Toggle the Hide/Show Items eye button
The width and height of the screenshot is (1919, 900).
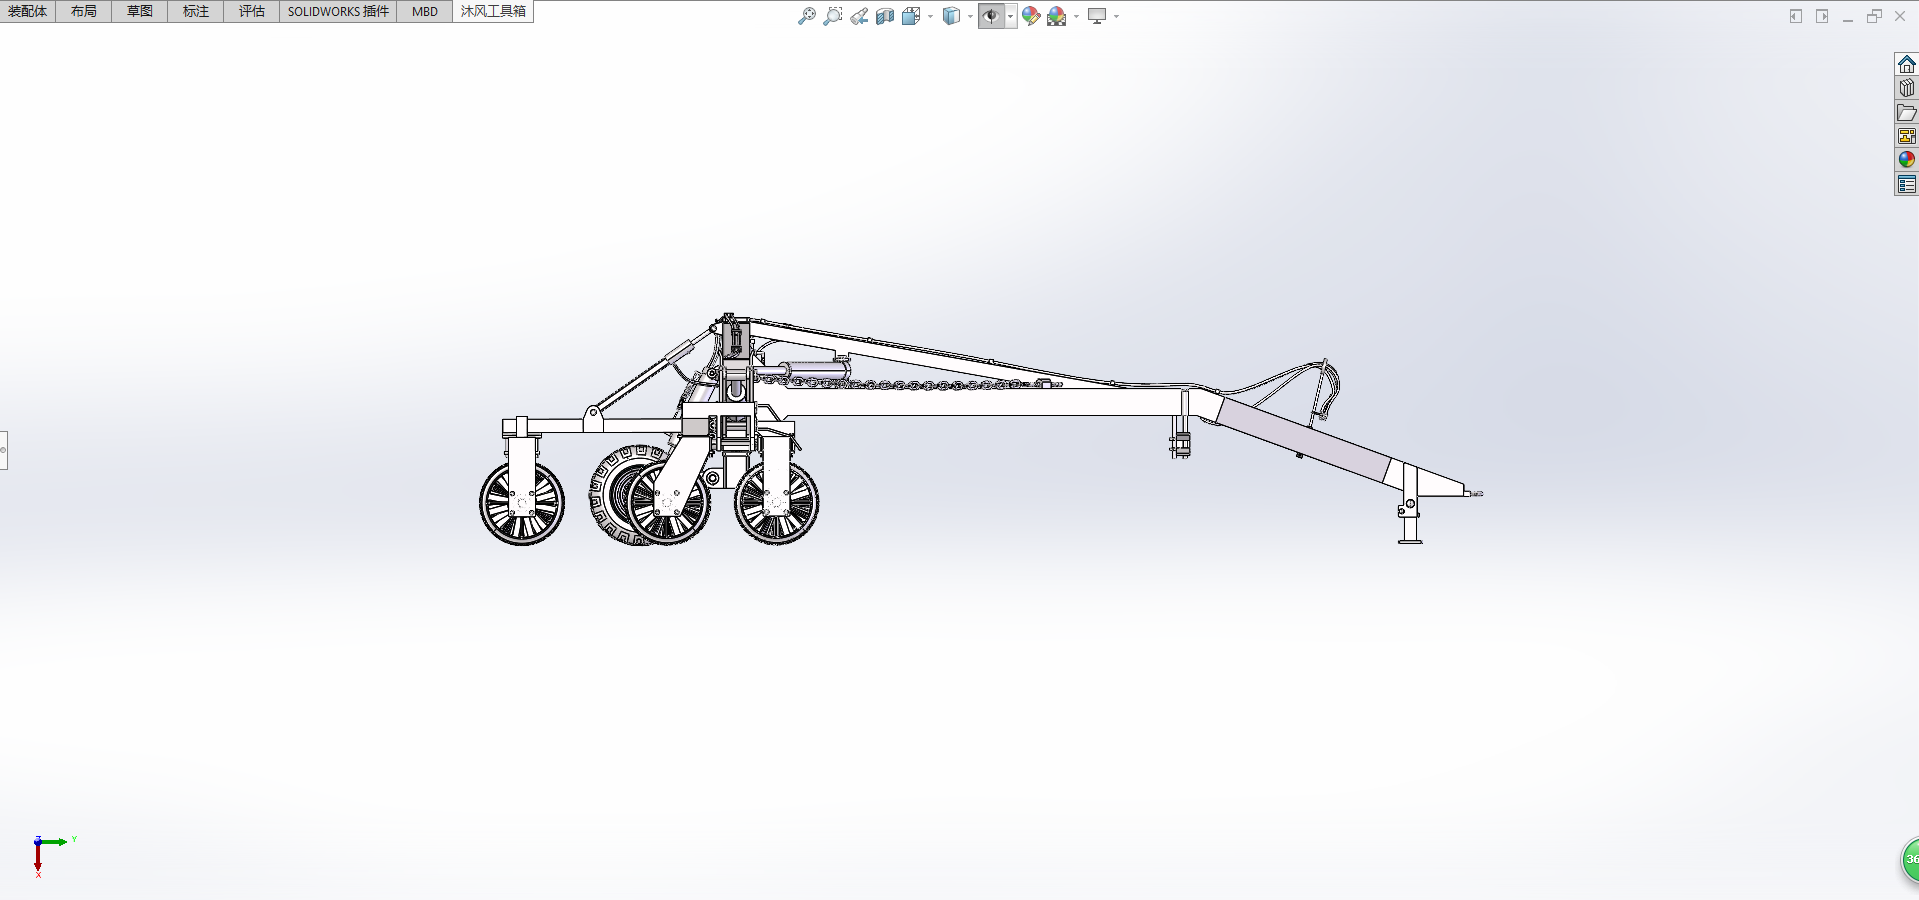click(x=991, y=16)
